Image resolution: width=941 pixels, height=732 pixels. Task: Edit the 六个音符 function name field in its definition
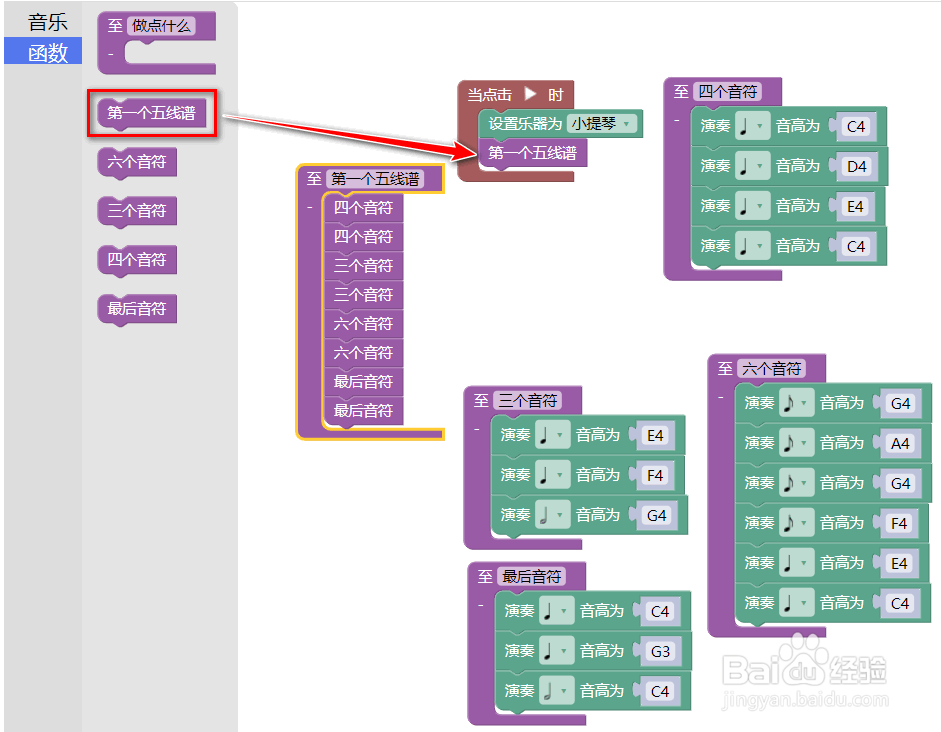(771, 368)
